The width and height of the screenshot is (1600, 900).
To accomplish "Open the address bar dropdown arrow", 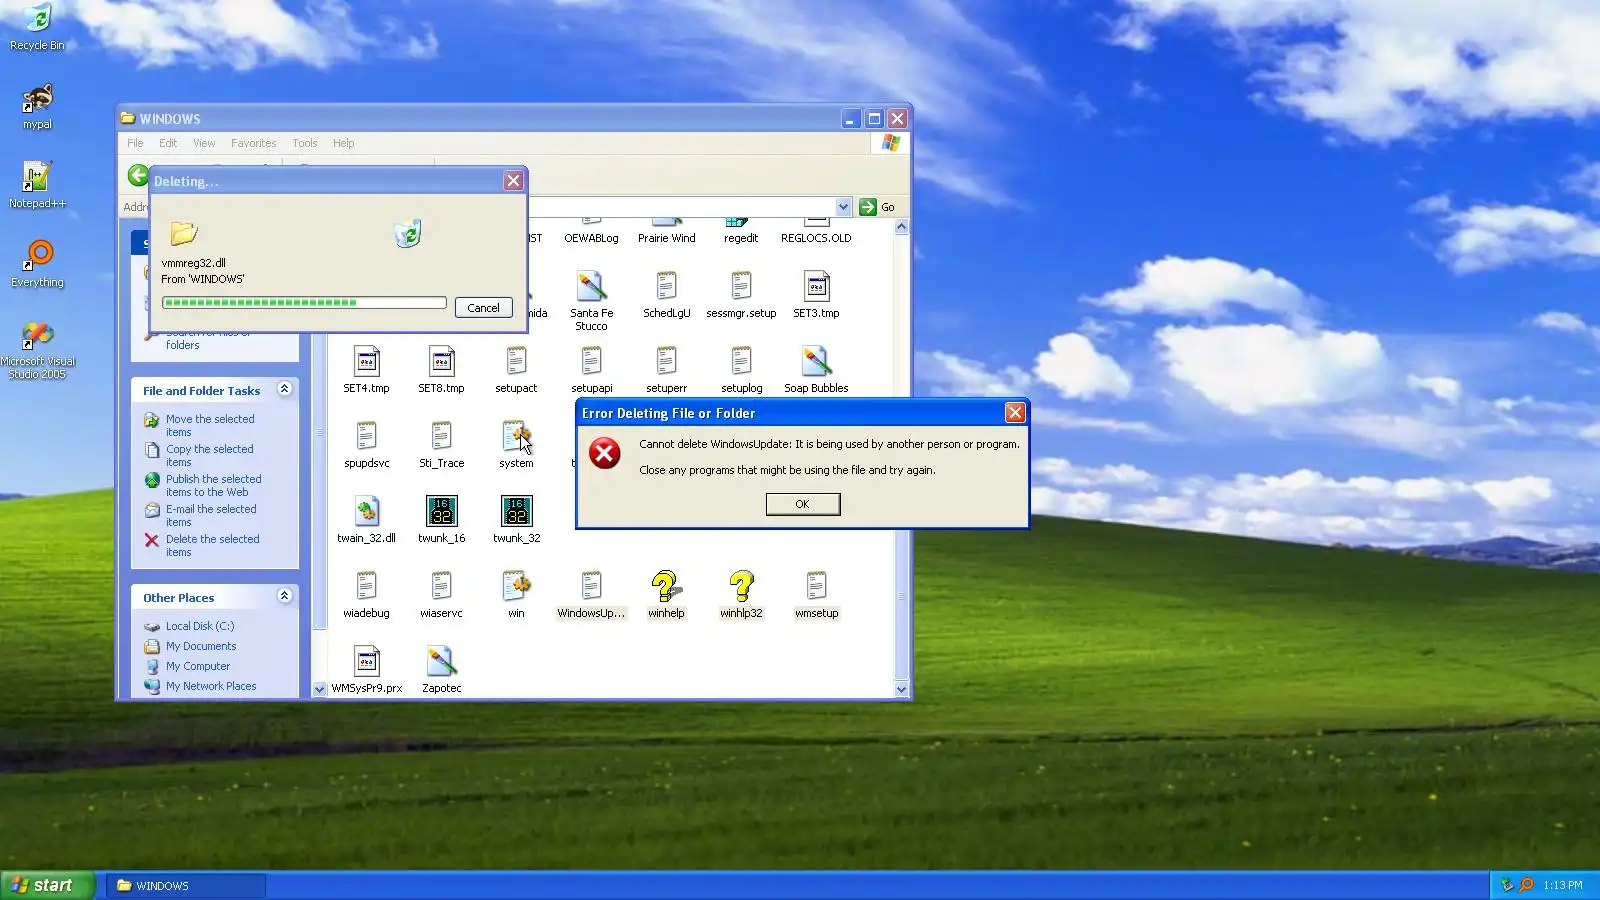I will 843,207.
